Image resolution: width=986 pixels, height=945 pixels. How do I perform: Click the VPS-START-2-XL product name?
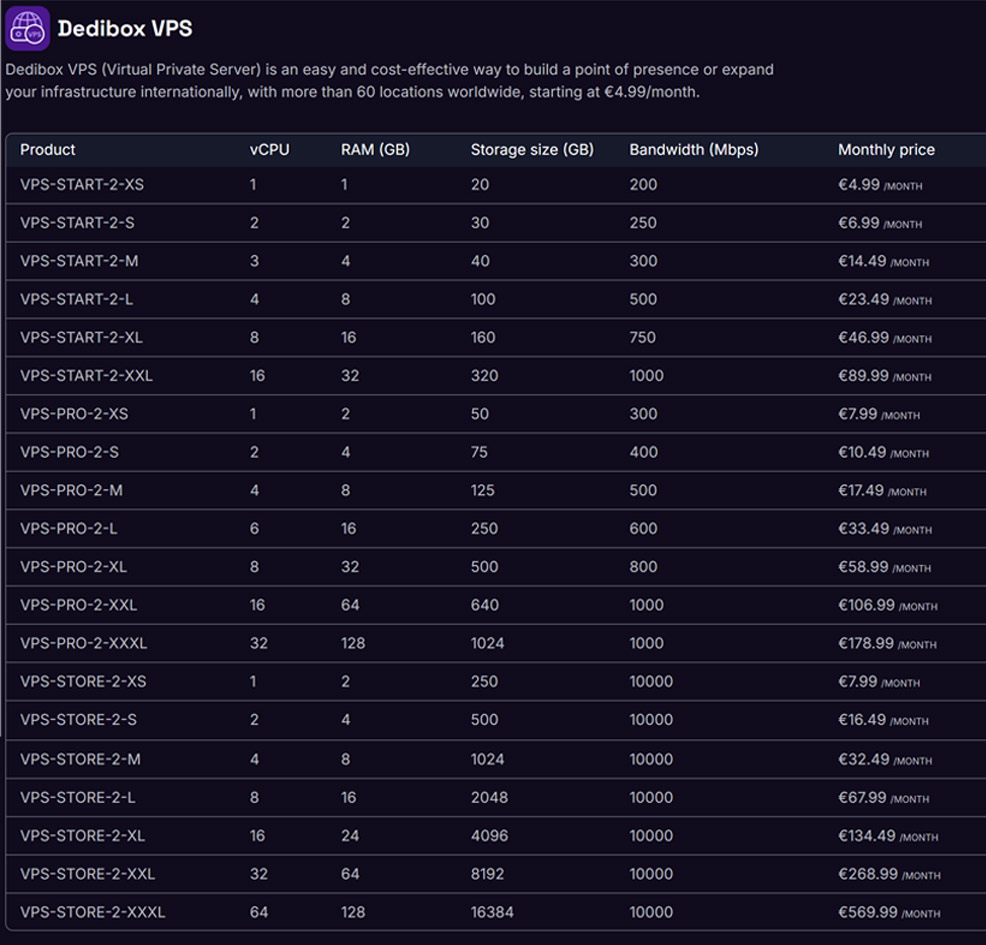tap(81, 338)
